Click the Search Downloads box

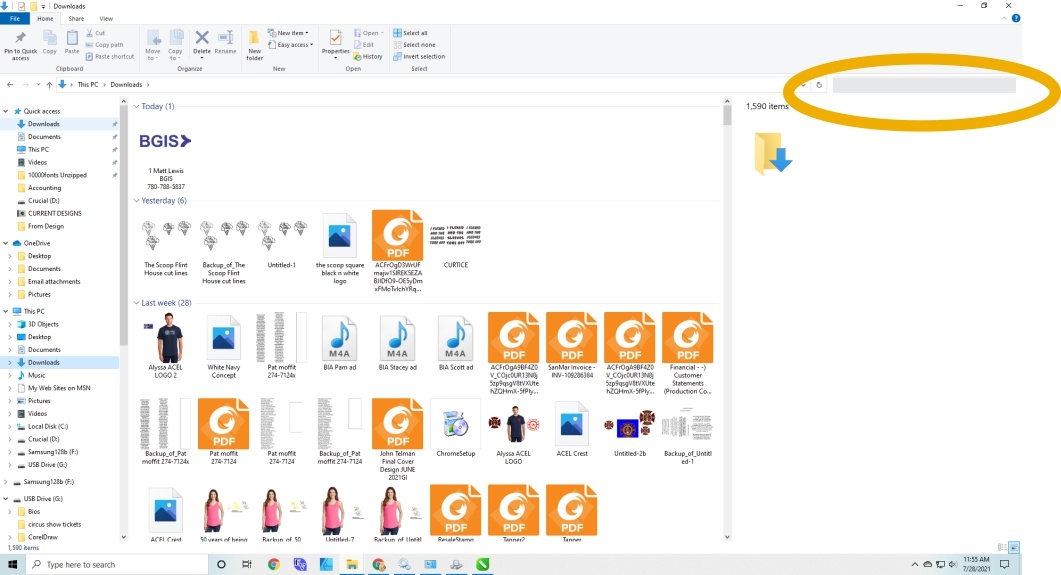[924, 85]
